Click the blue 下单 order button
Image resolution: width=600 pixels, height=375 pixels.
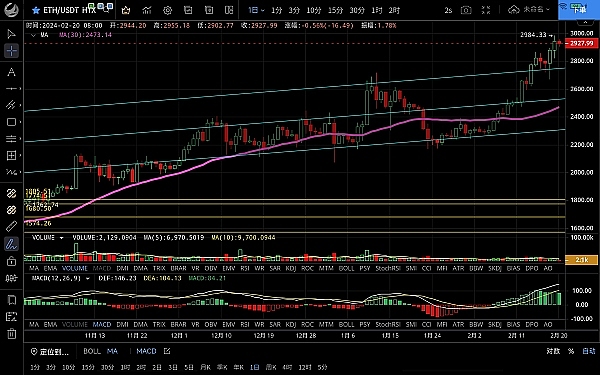pos(579,10)
